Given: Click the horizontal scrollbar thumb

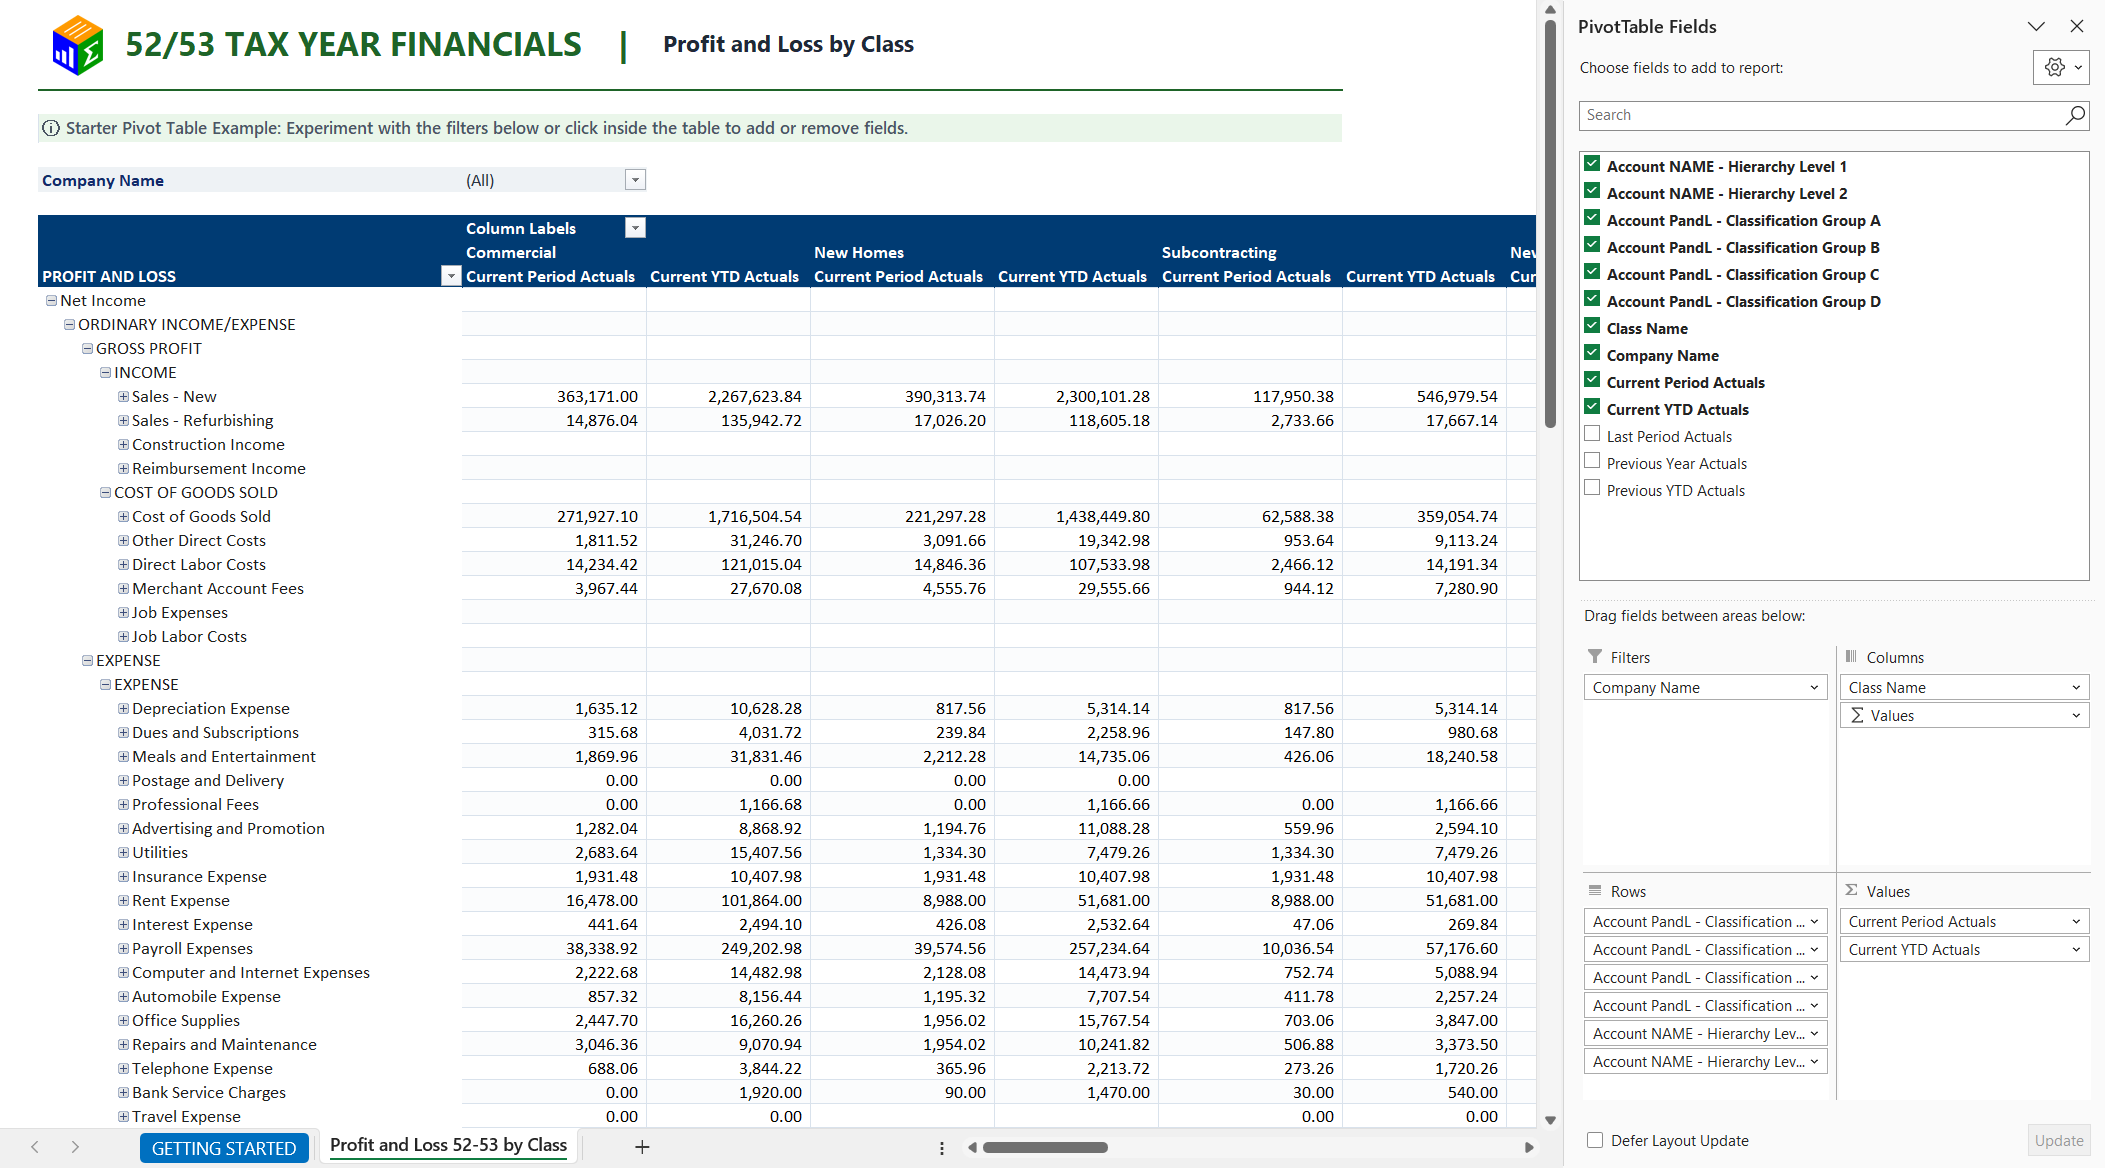Looking at the screenshot, I should tap(1045, 1147).
